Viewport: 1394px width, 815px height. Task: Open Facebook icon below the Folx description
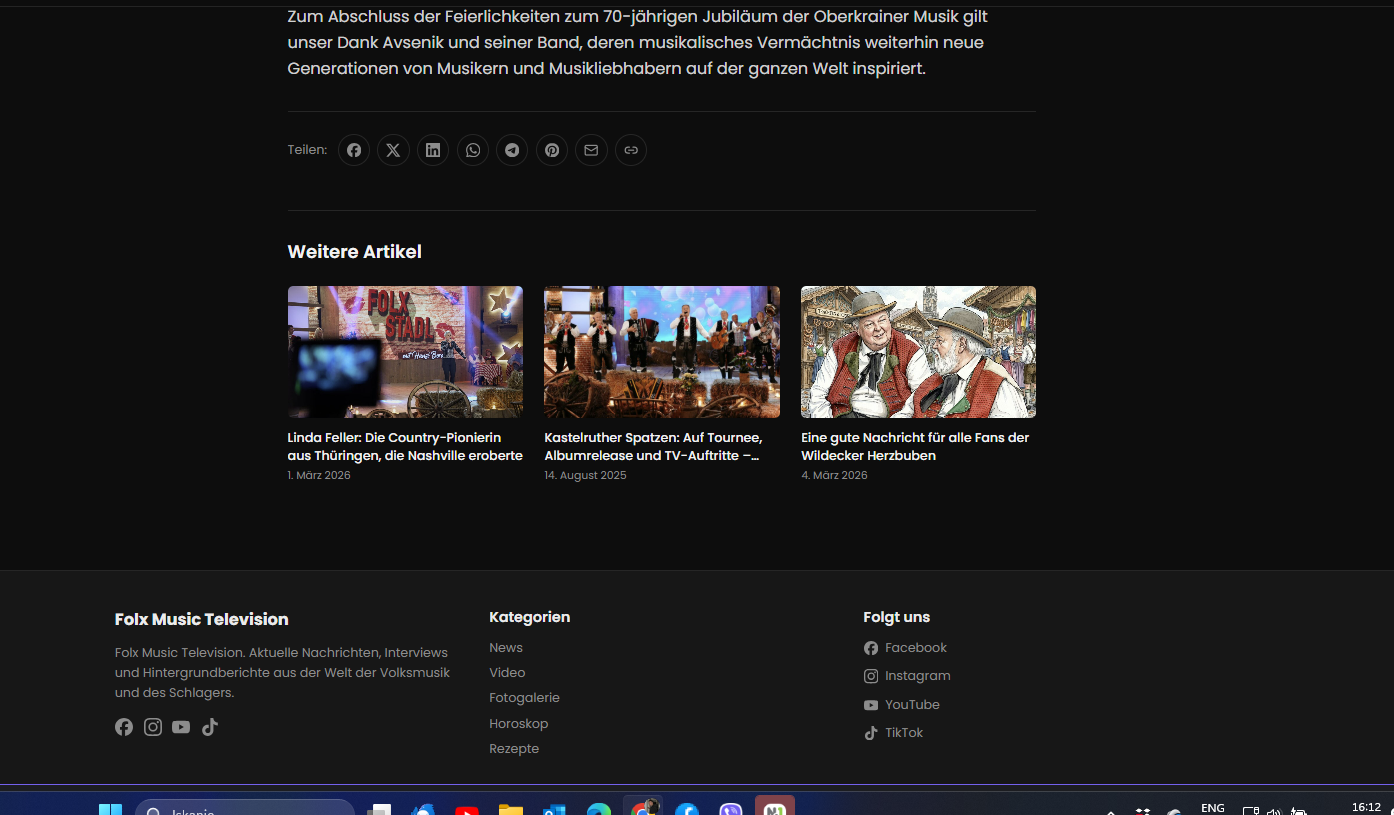click(x=124, y=727)
